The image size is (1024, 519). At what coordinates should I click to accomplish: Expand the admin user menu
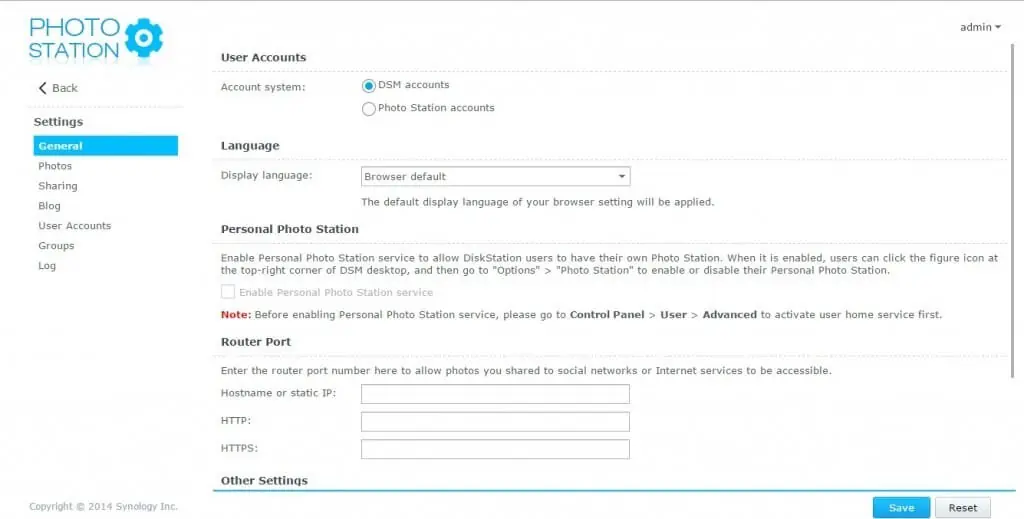pos(980,27)
